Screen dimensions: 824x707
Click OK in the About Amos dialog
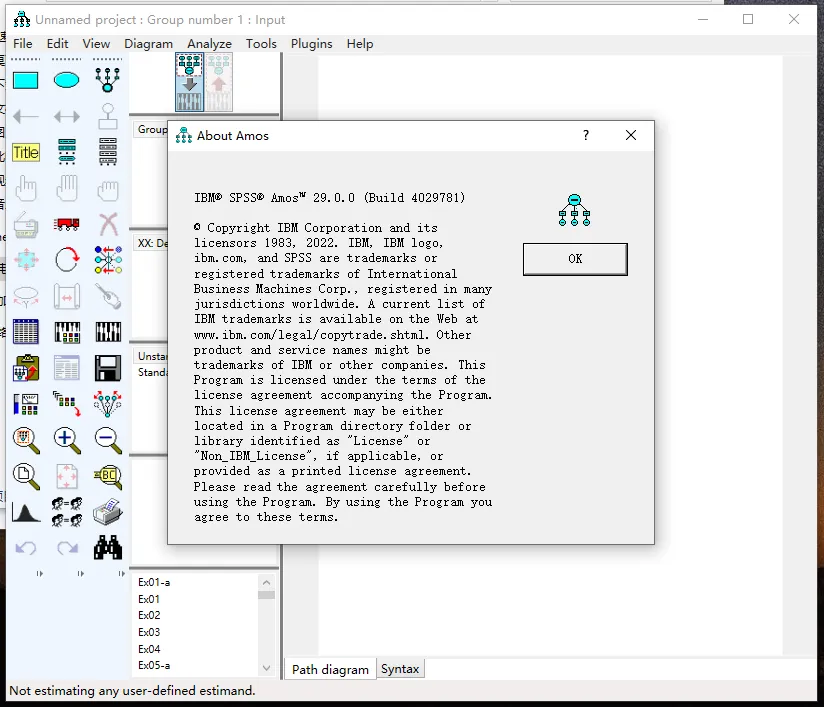[x=575, y=259]
